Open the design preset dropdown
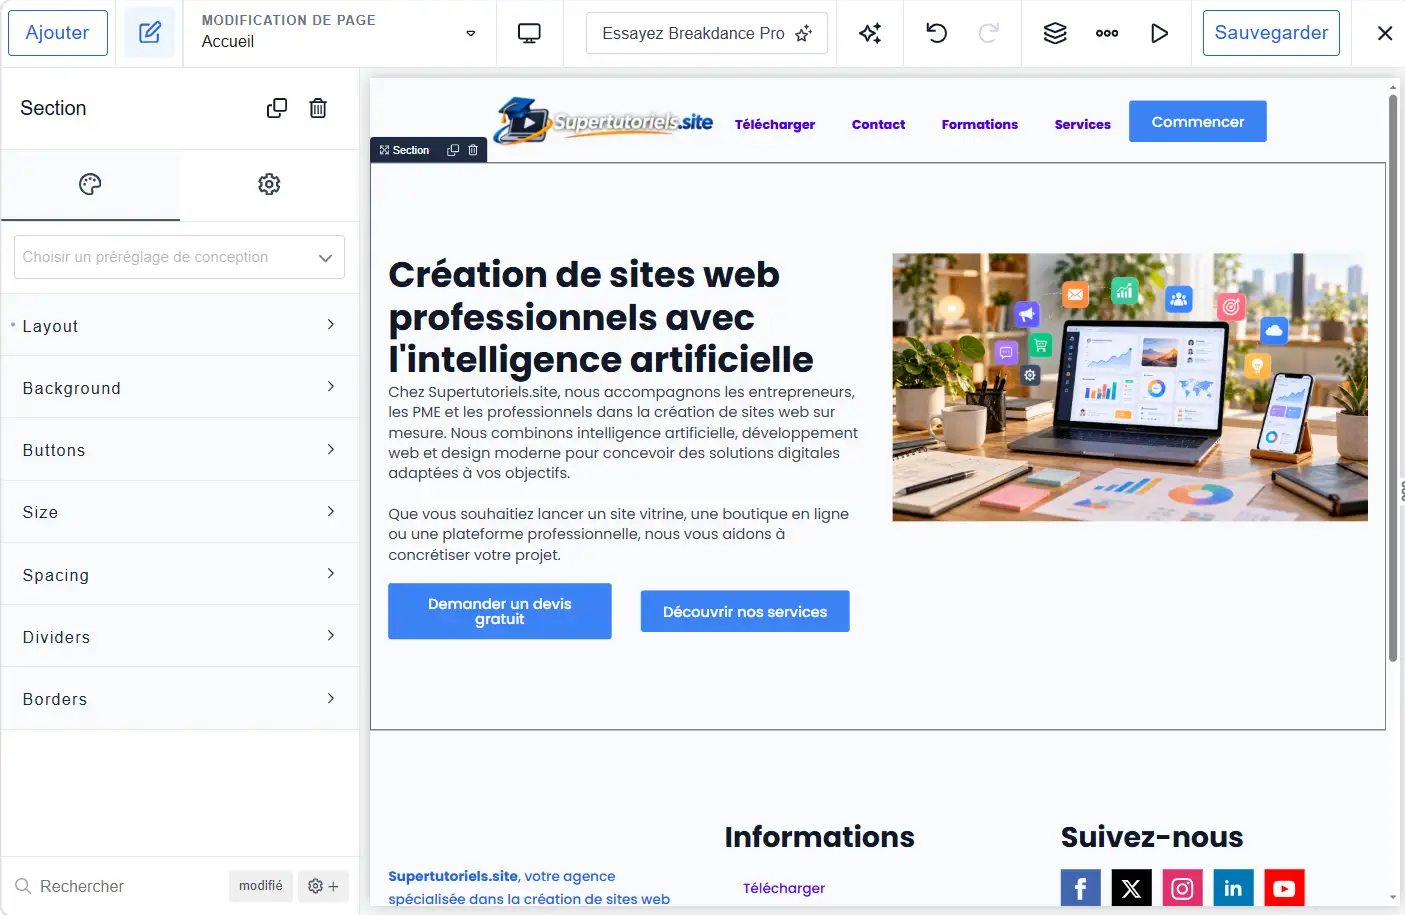Image resolution: width=1405 pixels, height=915 pixels. [179, 257]
